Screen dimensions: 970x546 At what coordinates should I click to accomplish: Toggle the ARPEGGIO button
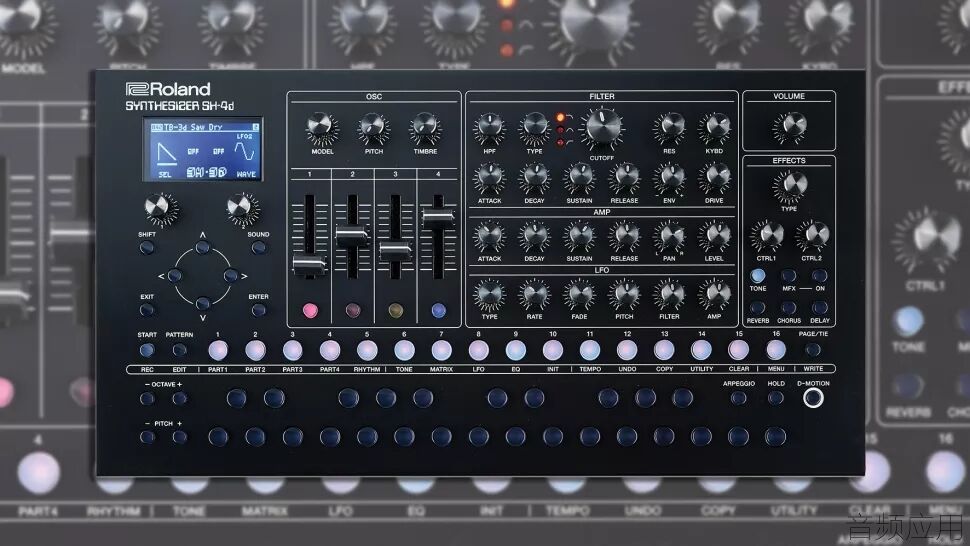coord(738,398)
